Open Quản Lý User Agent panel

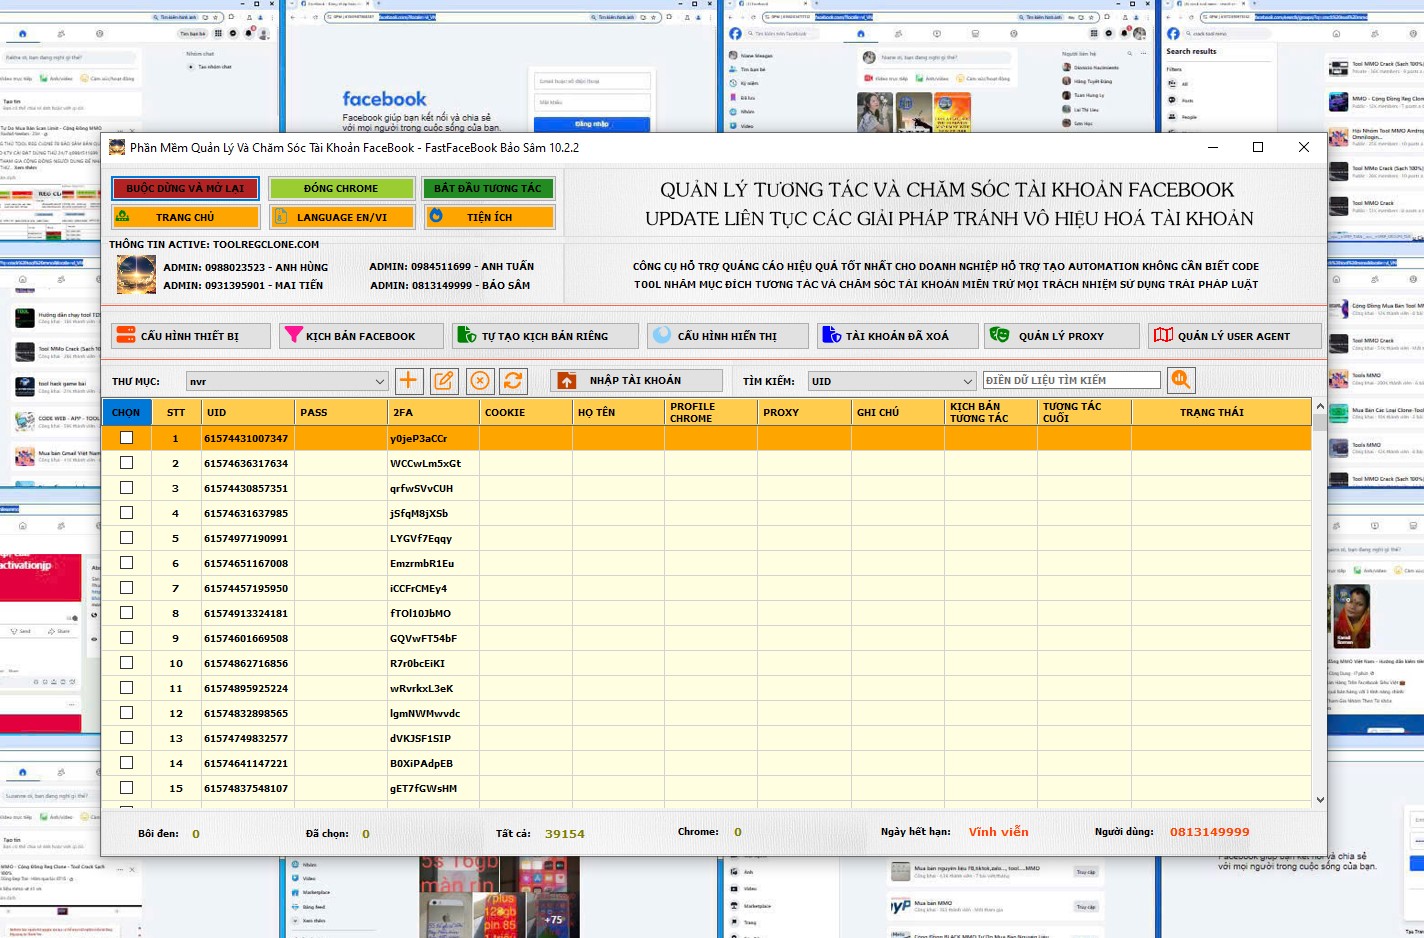pyautogui.click(x=1234, y=336)
